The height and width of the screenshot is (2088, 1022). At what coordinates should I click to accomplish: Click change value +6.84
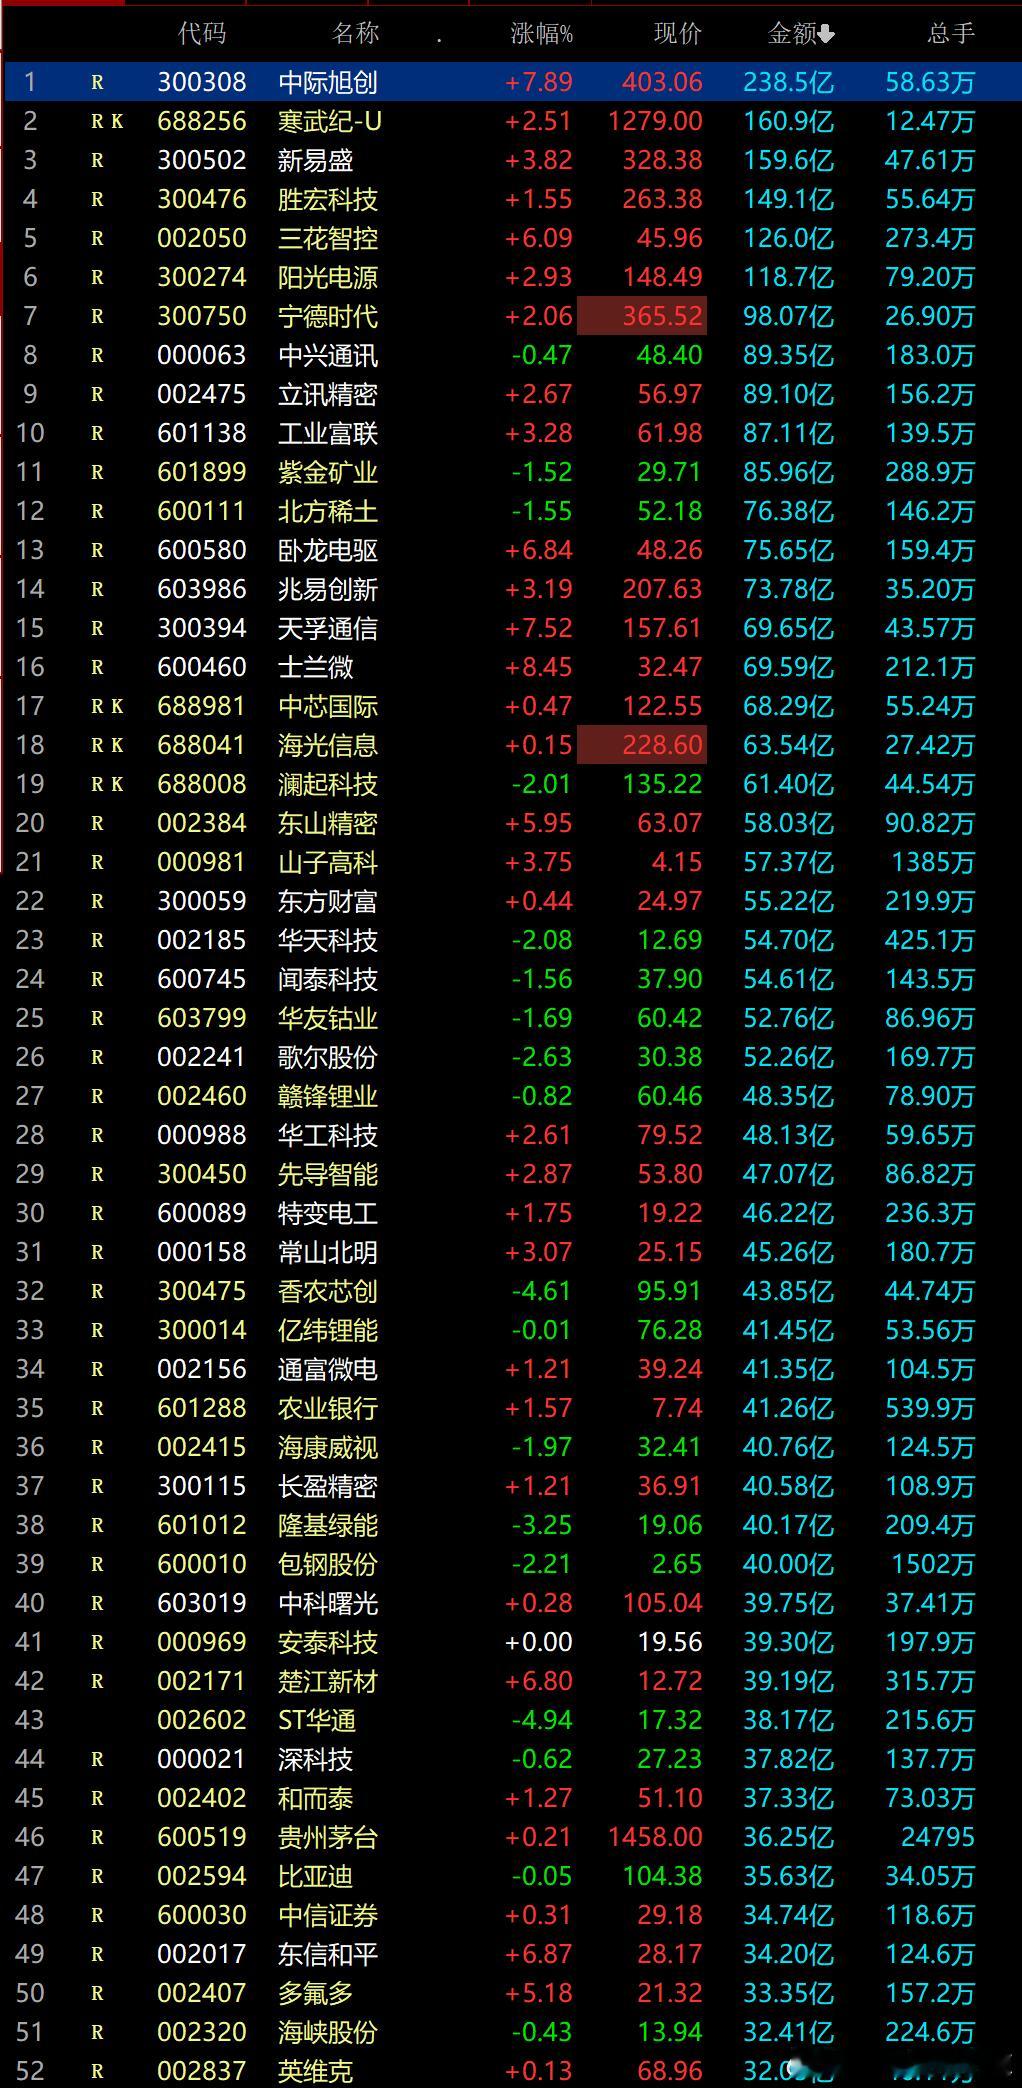[x=539, y=550]
